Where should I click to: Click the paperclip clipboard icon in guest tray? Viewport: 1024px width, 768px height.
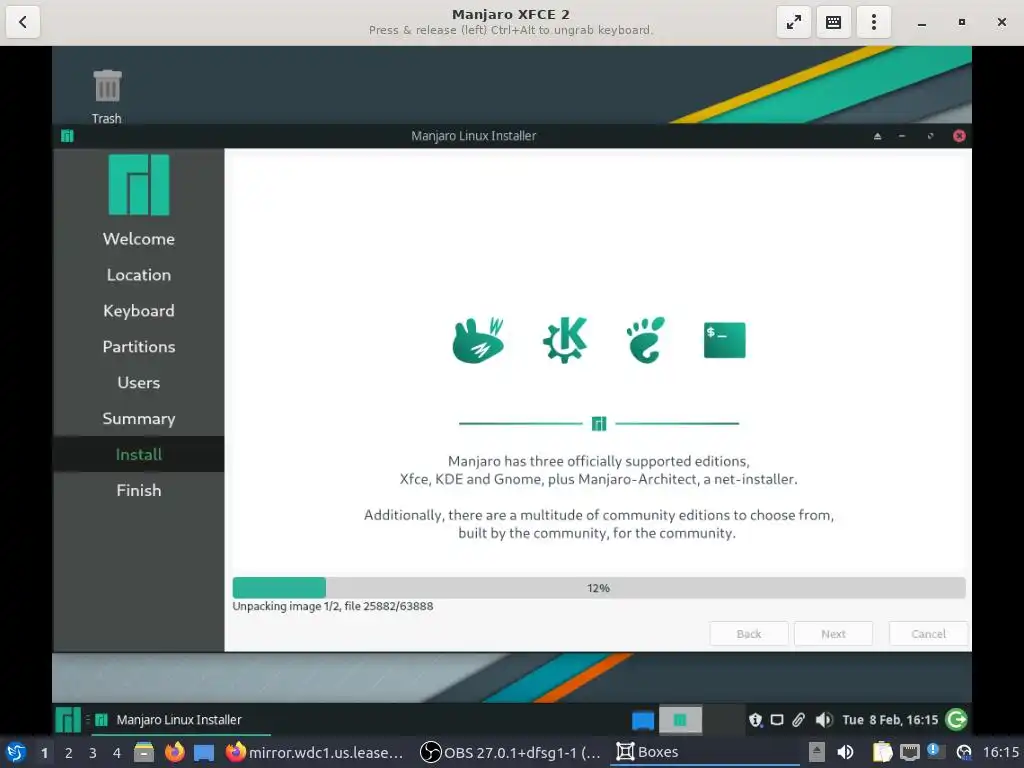pyautogui.click(x=798, y=720)
